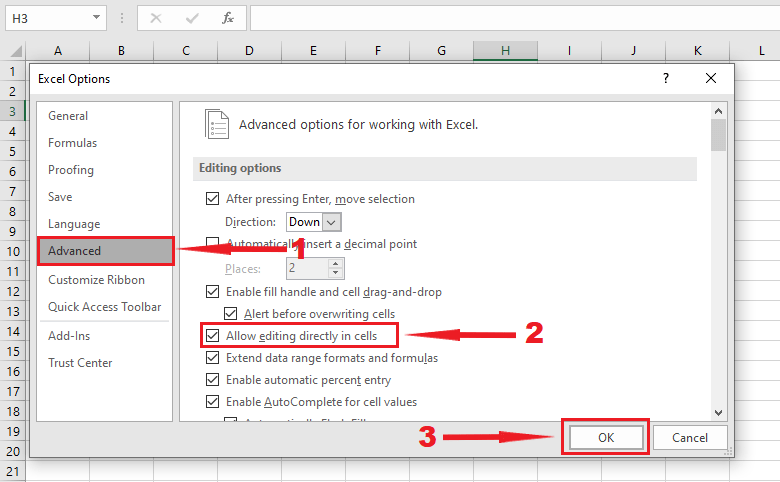
Task: Click the options pane scrollbar thumb
Action: [718, 135]
